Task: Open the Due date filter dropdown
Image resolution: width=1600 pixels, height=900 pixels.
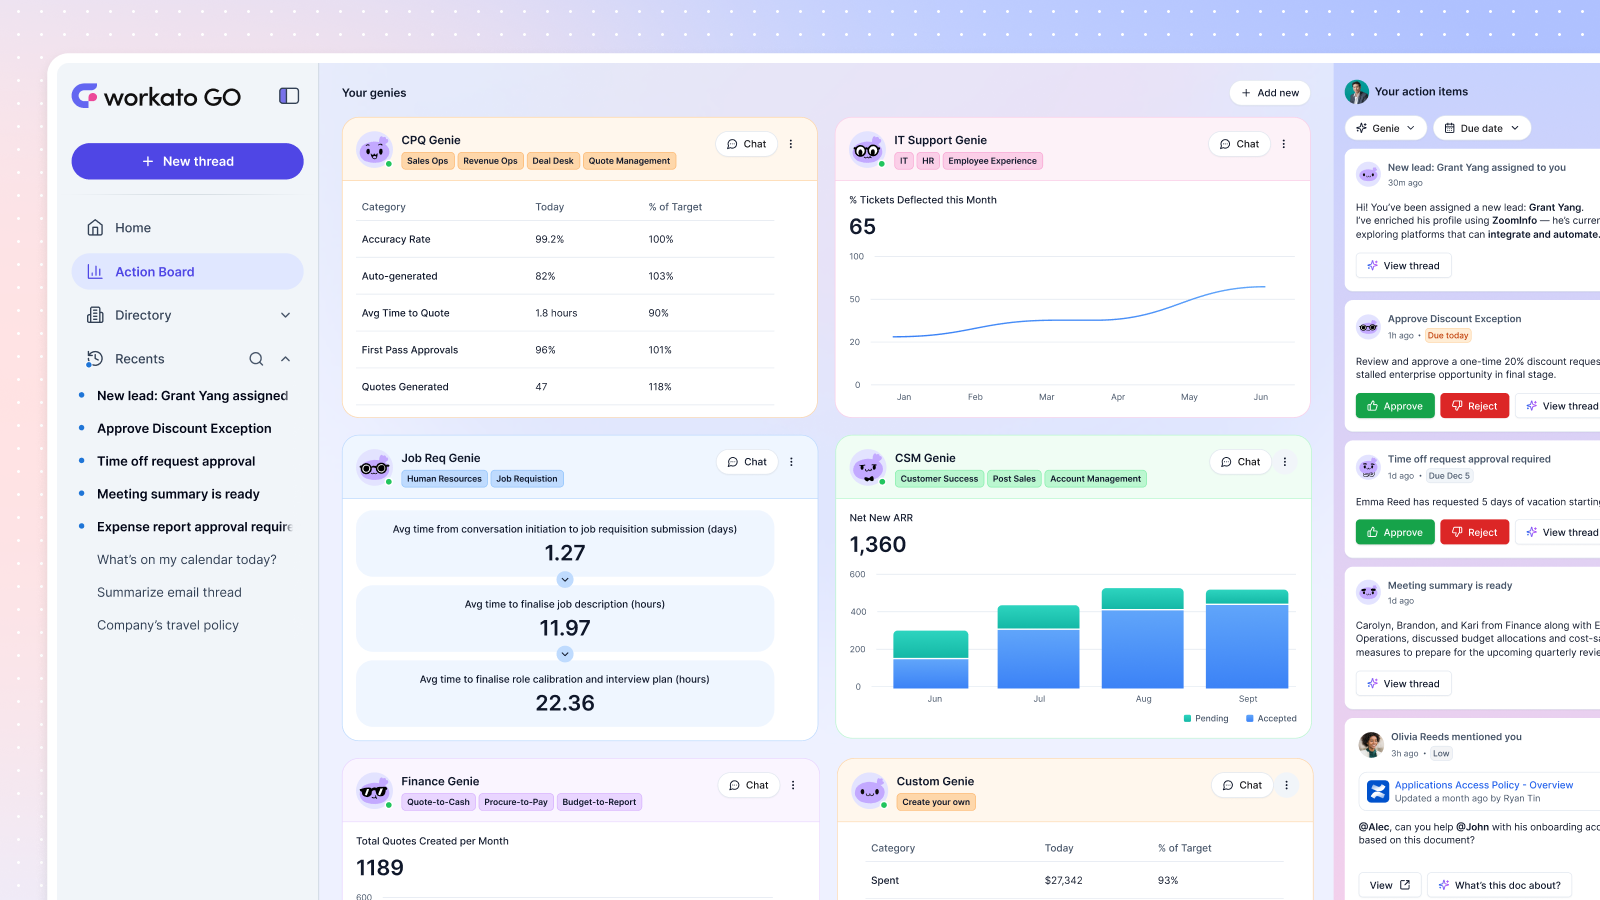Action: [x=1481, y=128]
